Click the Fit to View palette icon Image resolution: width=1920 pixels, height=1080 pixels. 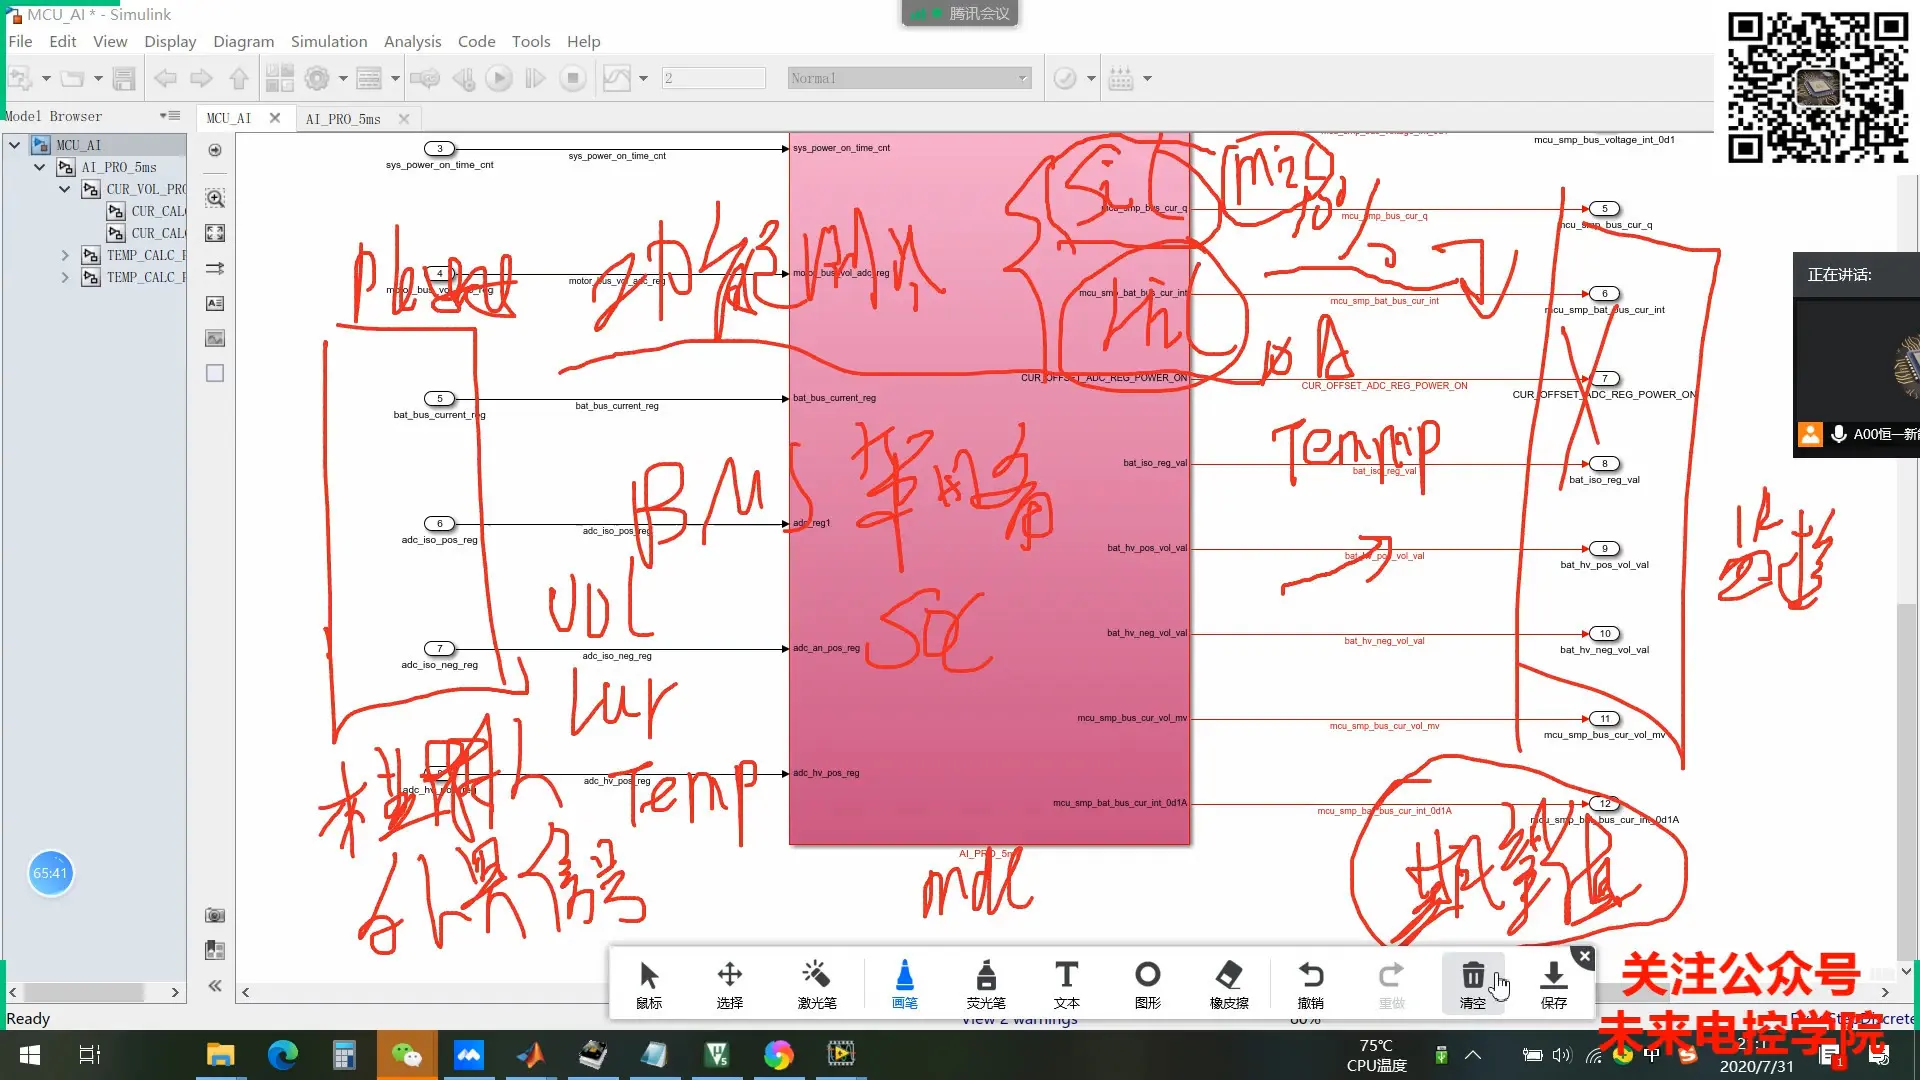215,233
